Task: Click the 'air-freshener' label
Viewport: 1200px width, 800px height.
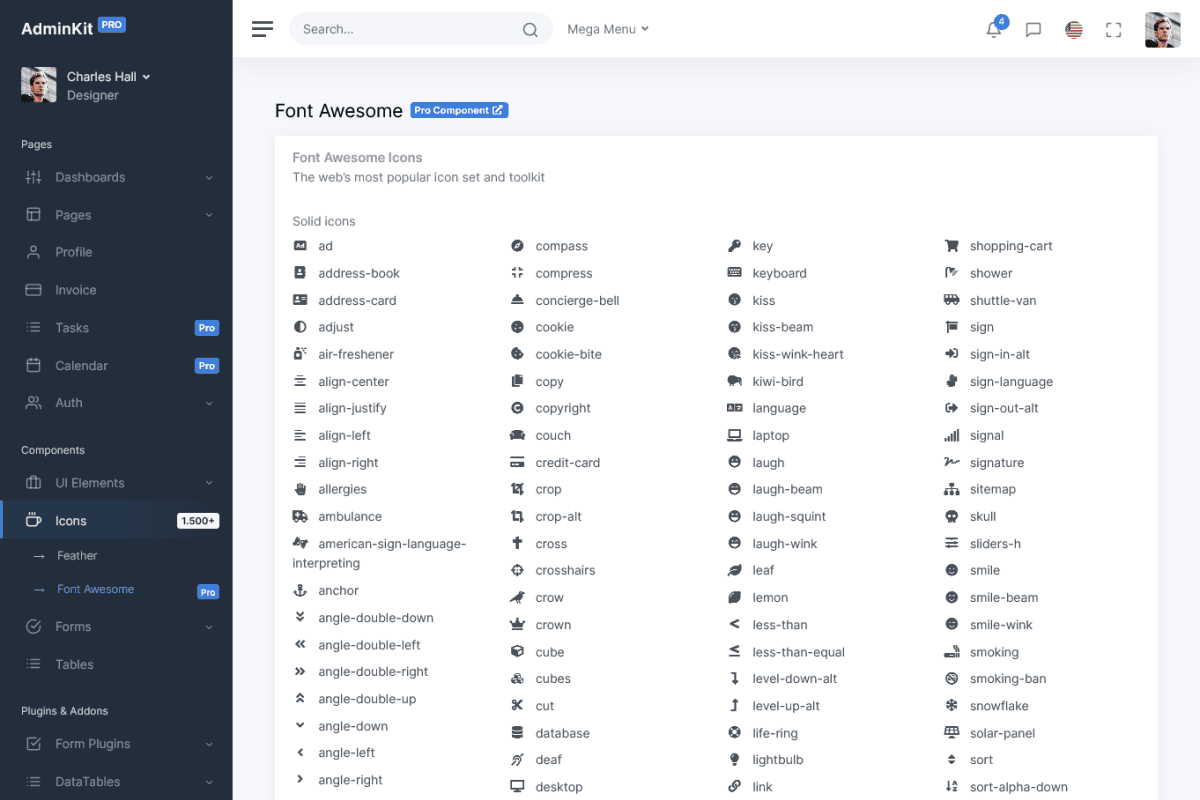Action: (x=356, y=354)
